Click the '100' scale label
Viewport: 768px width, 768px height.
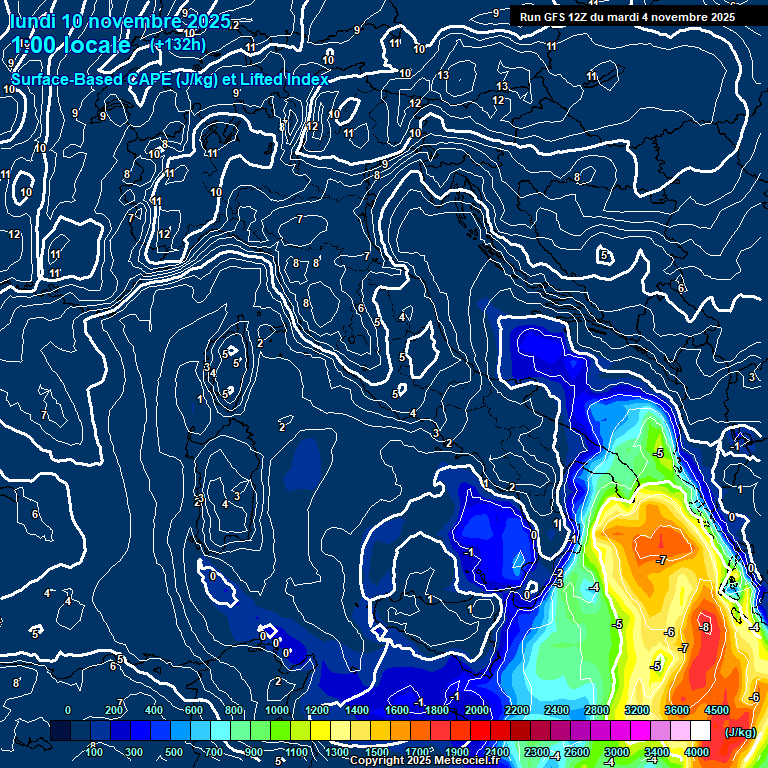point(94,752)
